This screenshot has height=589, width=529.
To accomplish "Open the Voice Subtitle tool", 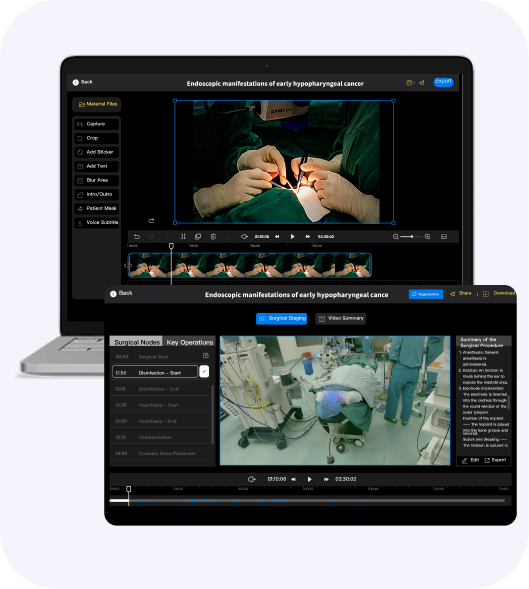I will click(97, 222).
